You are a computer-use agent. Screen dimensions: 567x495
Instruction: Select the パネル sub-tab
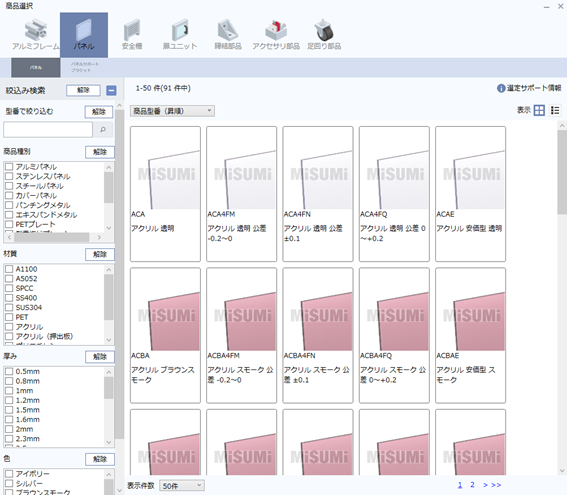tap(36, 68)
